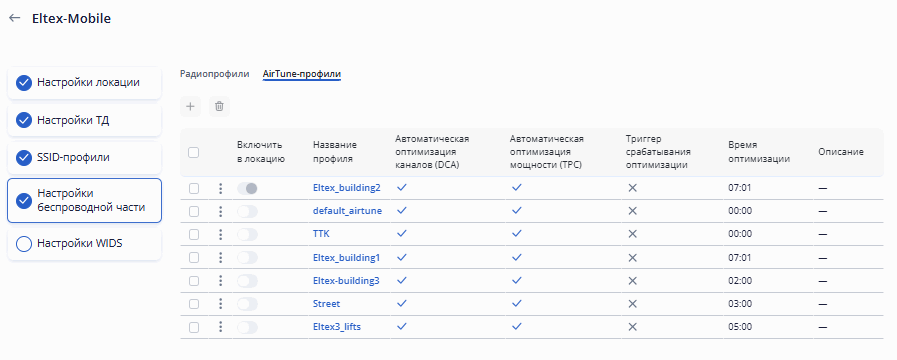
Task: Open the Настройки ТД step
Action: (x=84, y=120)
